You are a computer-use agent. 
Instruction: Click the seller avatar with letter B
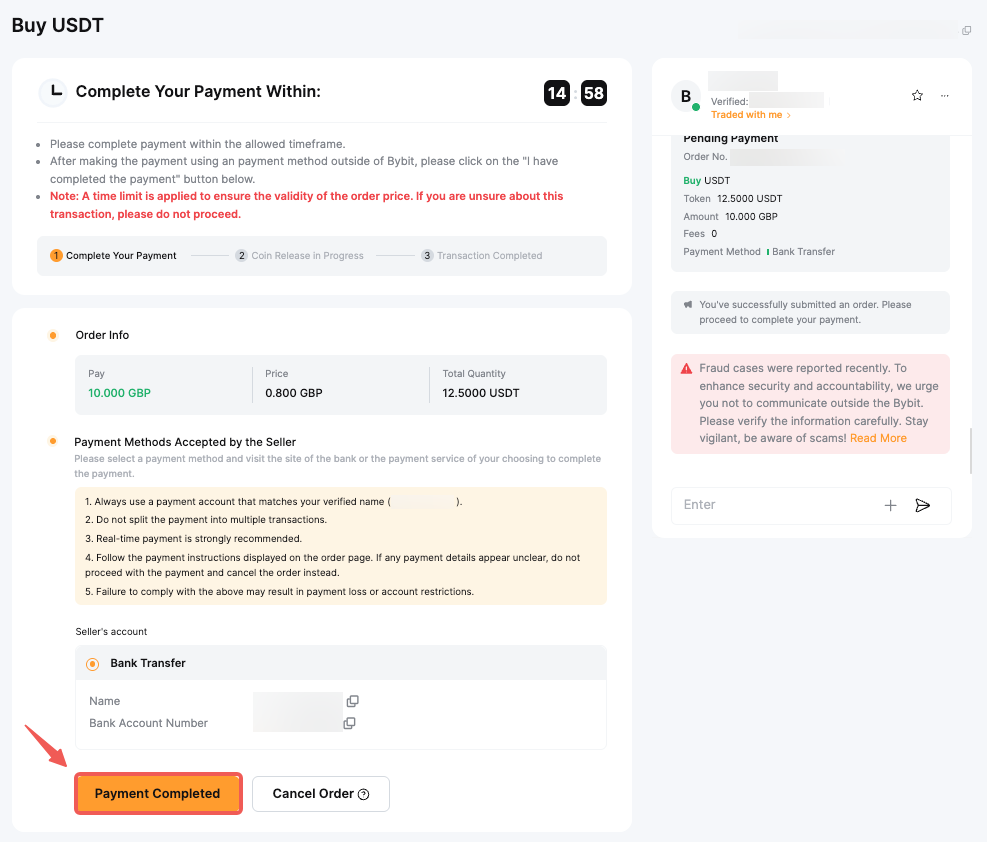(686, 97)
